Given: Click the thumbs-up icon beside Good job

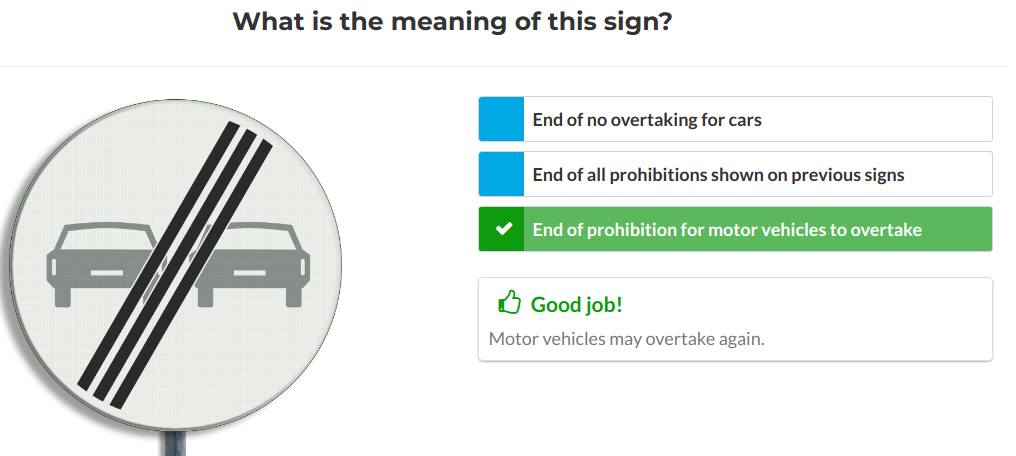Looking at the screenshot, I should click(x=510, y=303).
